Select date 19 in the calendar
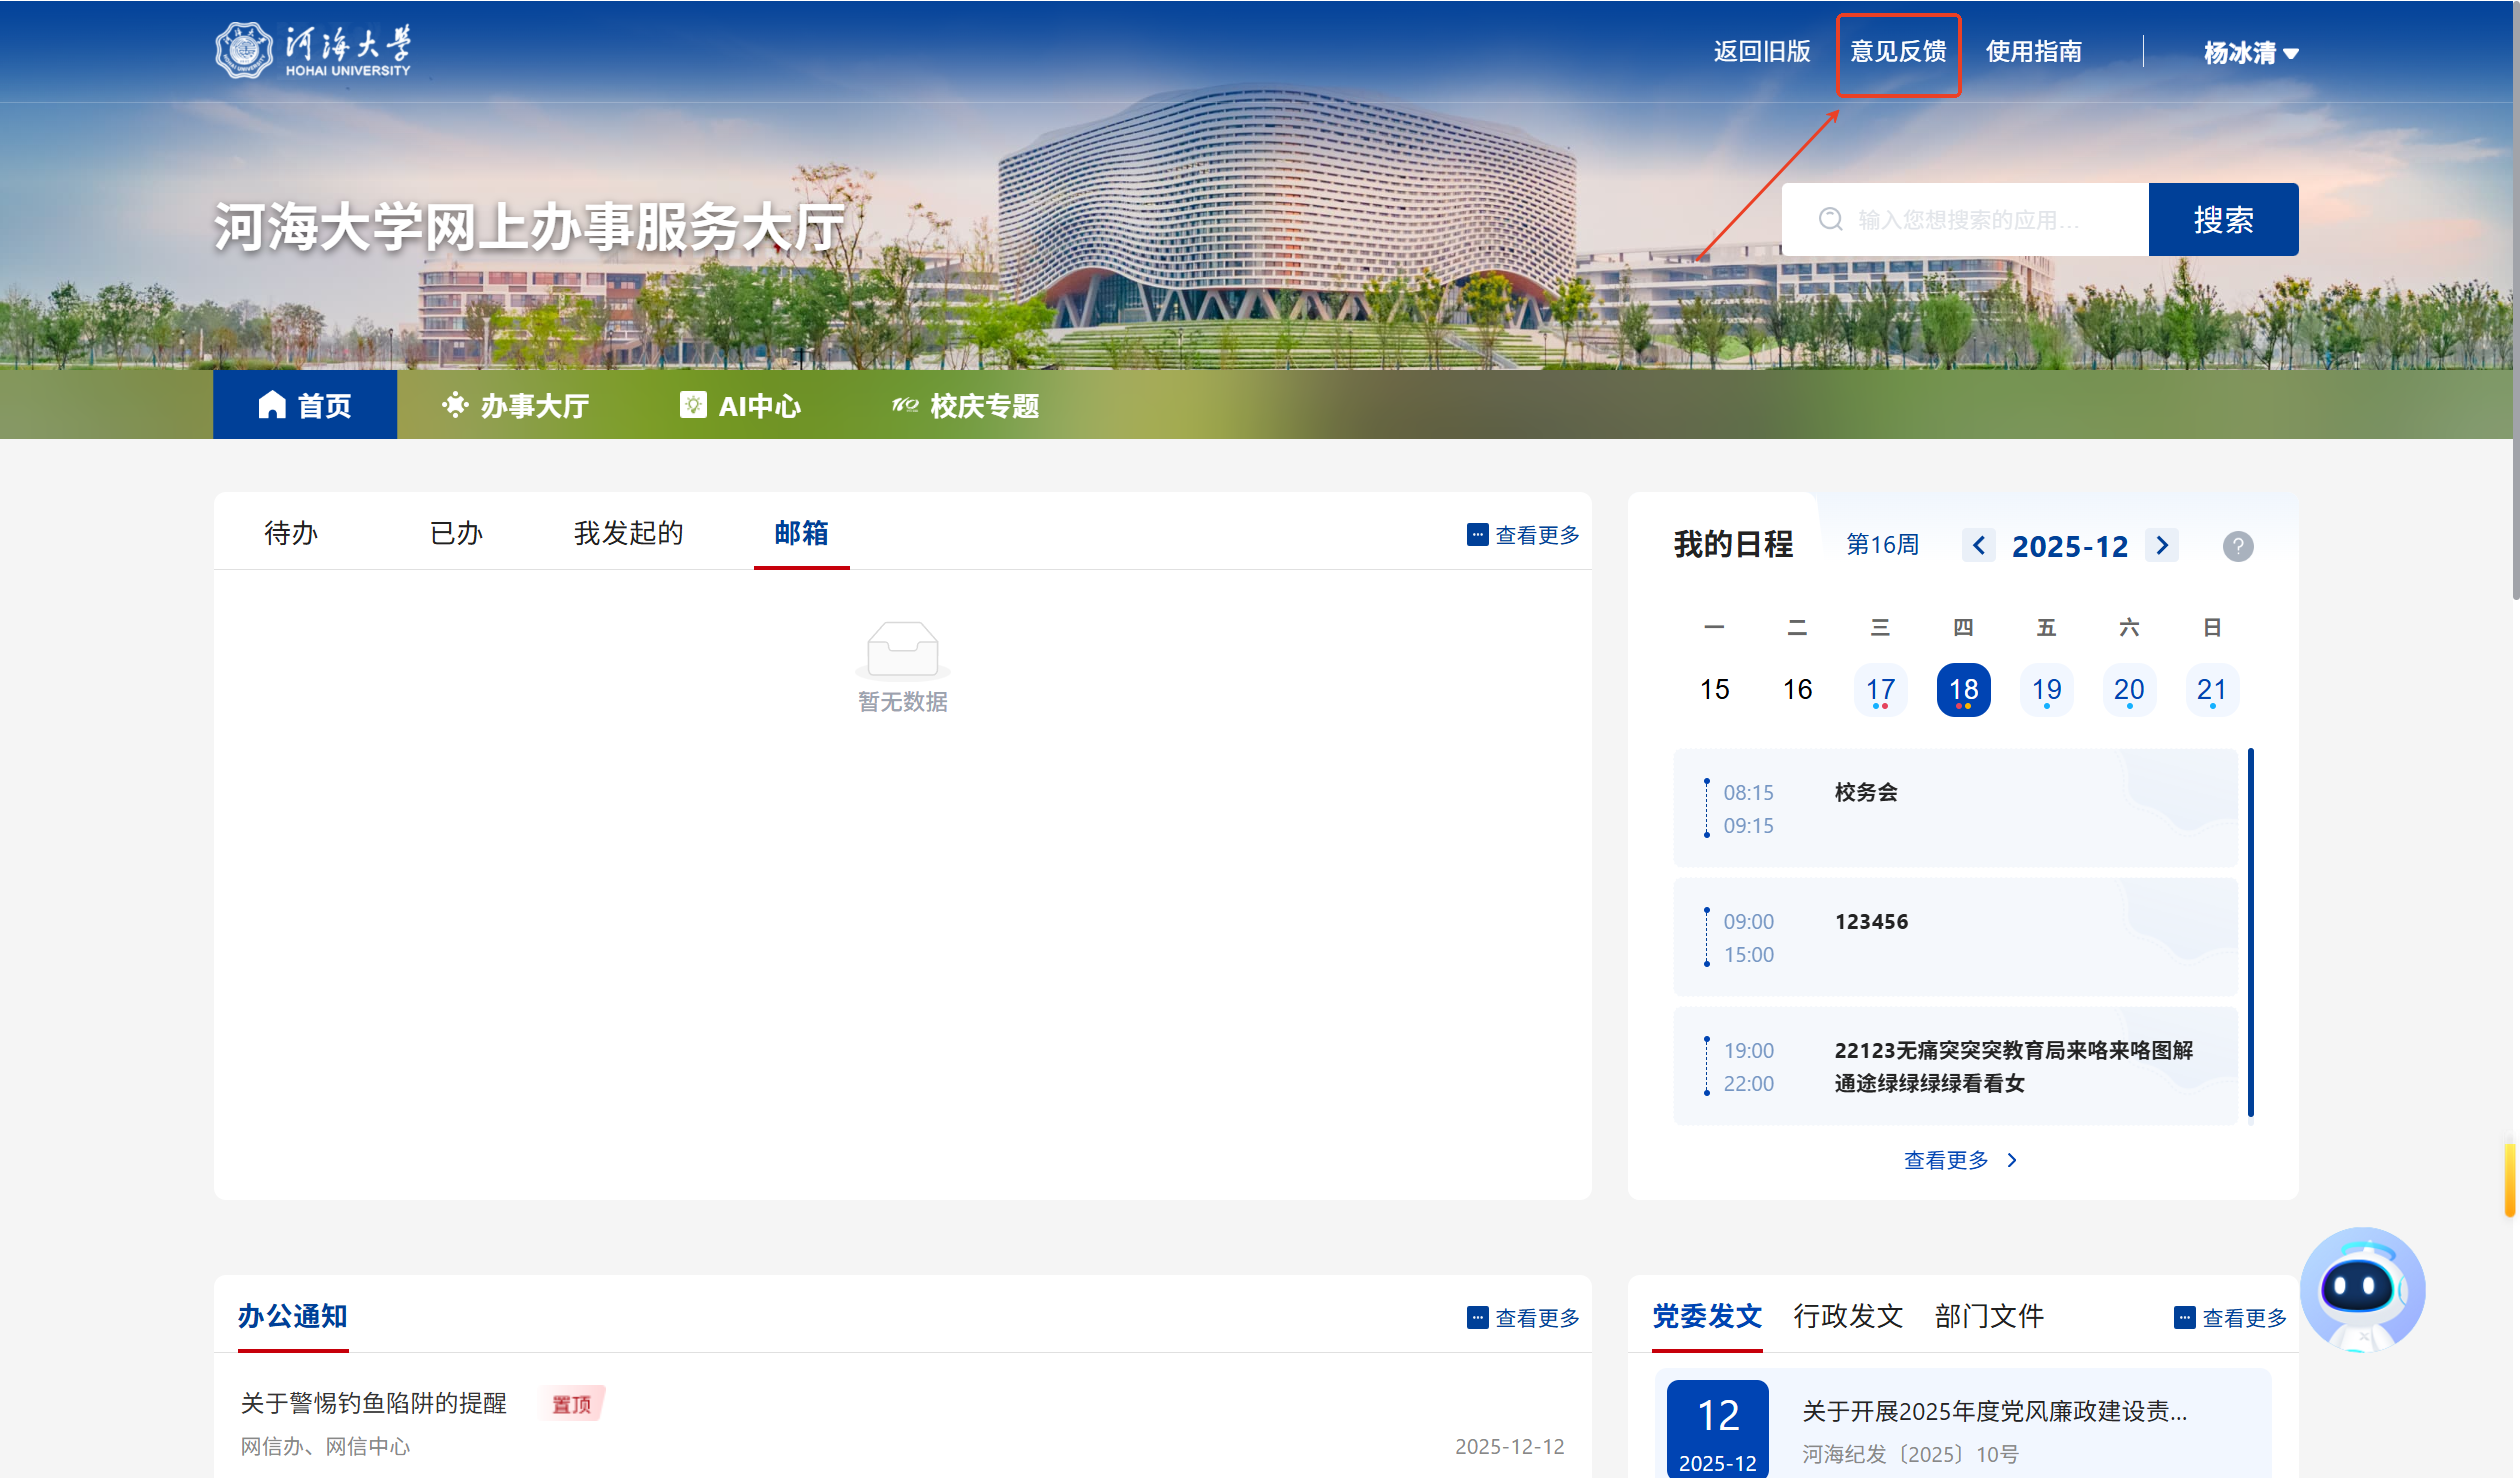This screenshot has height=1478, width=2520. click(x=2046, y=690)
